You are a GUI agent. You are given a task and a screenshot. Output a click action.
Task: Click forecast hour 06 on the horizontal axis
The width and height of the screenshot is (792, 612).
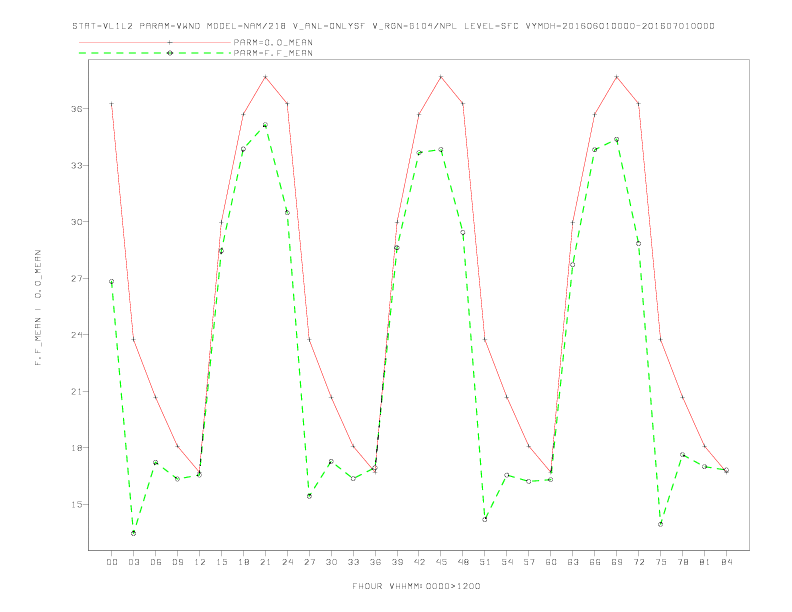(x=156, y=562)
